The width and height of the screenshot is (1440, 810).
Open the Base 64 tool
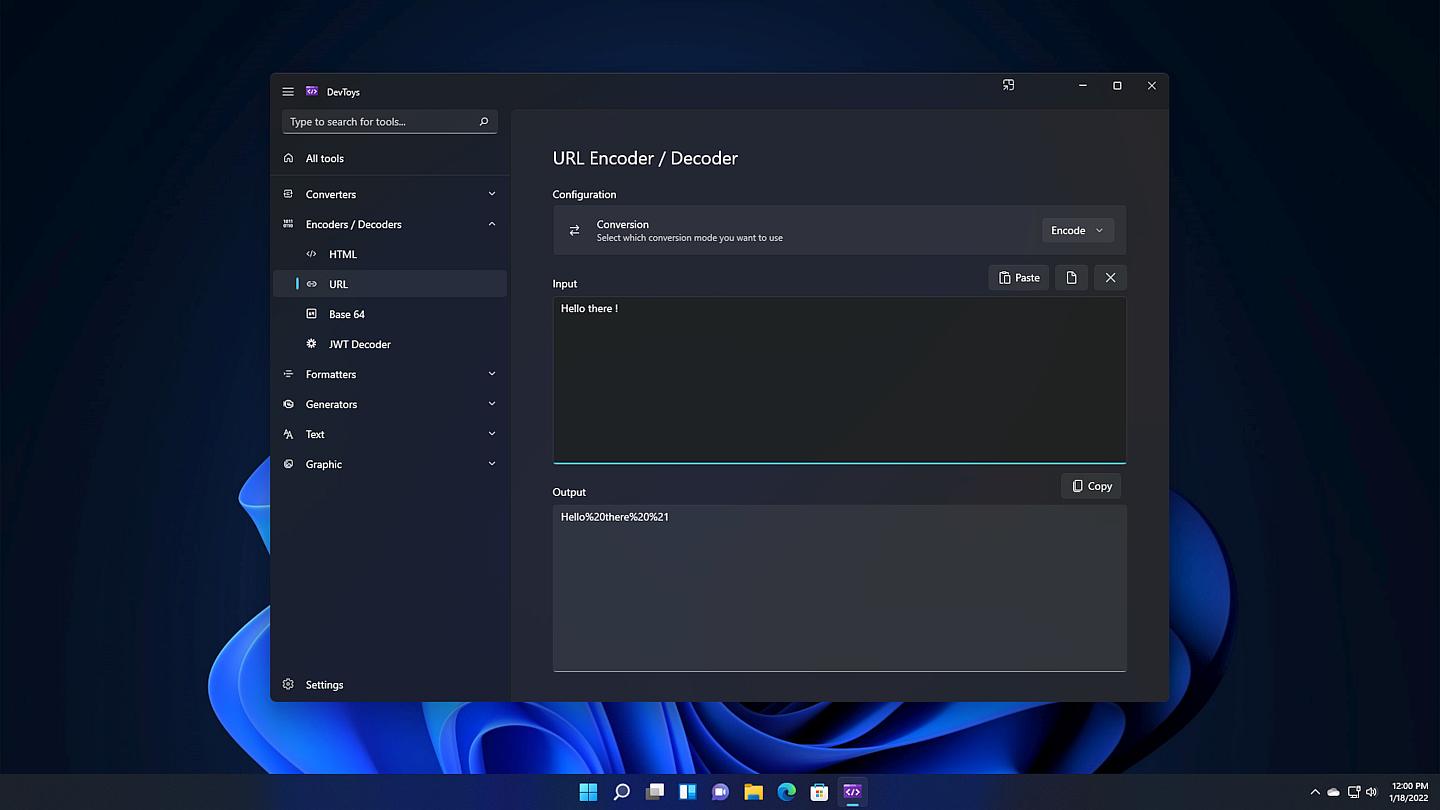click(390, 314)
